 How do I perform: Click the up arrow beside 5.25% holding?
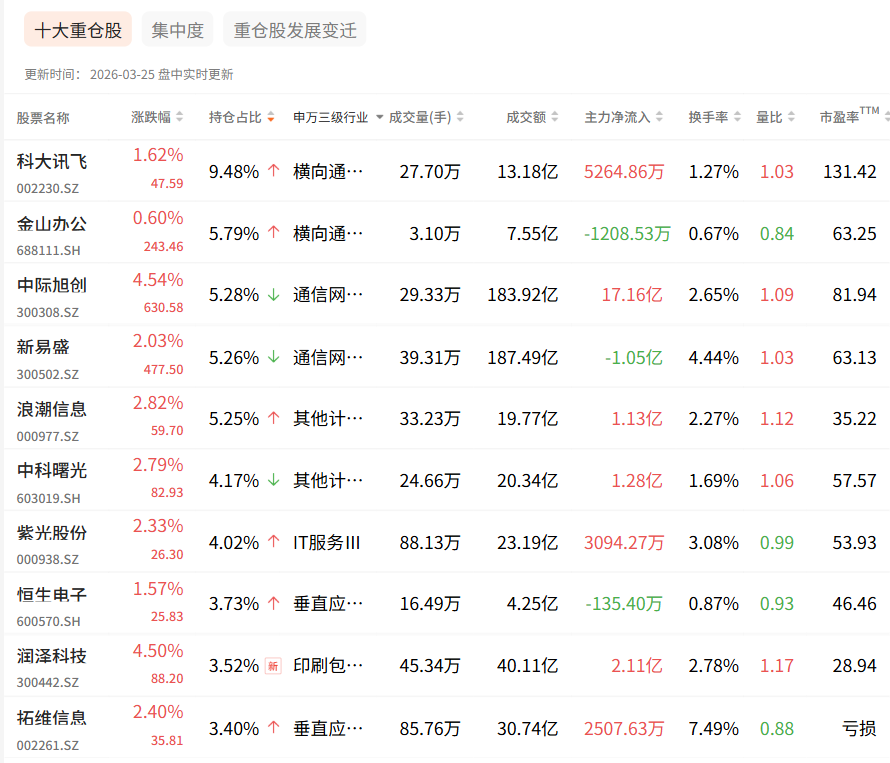(x=274, y=418)
